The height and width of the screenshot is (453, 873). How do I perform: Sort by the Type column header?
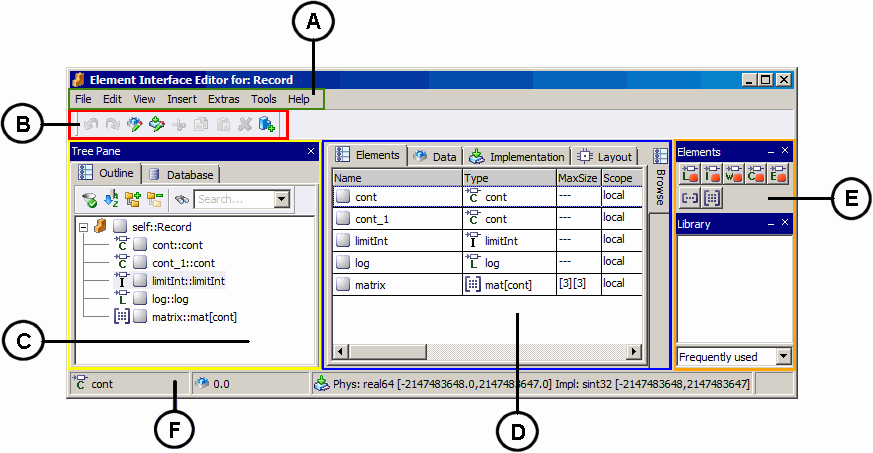(x=509, y=178)
